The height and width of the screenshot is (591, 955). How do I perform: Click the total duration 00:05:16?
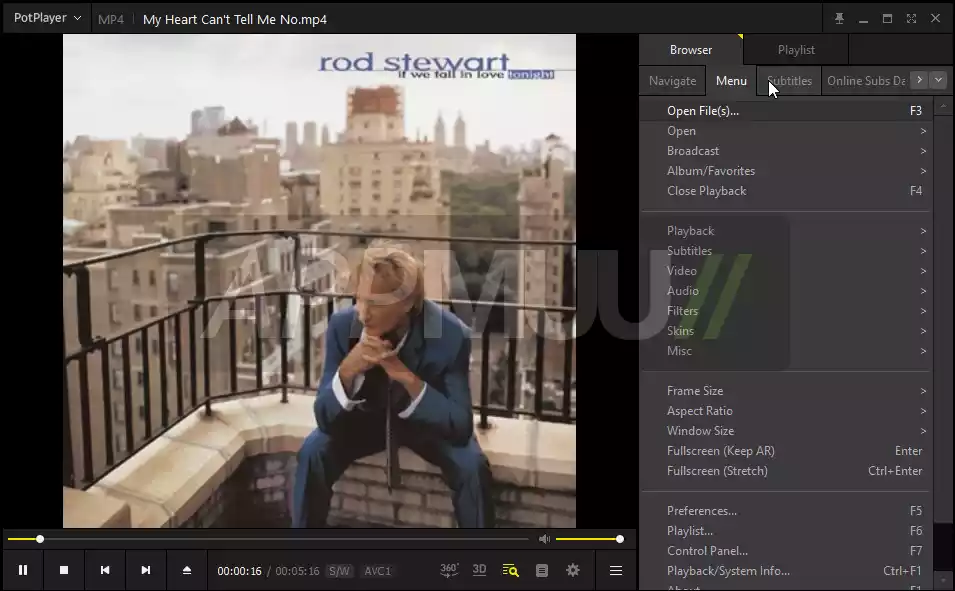[297, 571]
